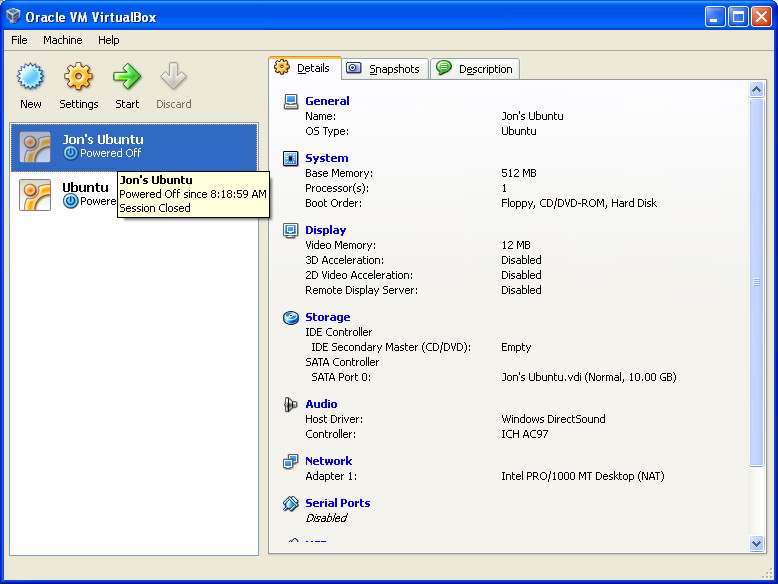Image resolution: width=778 pixels, height=584 pixels.
Task: Click the greyed Discard arrow icon
Action: pos(173,76)
